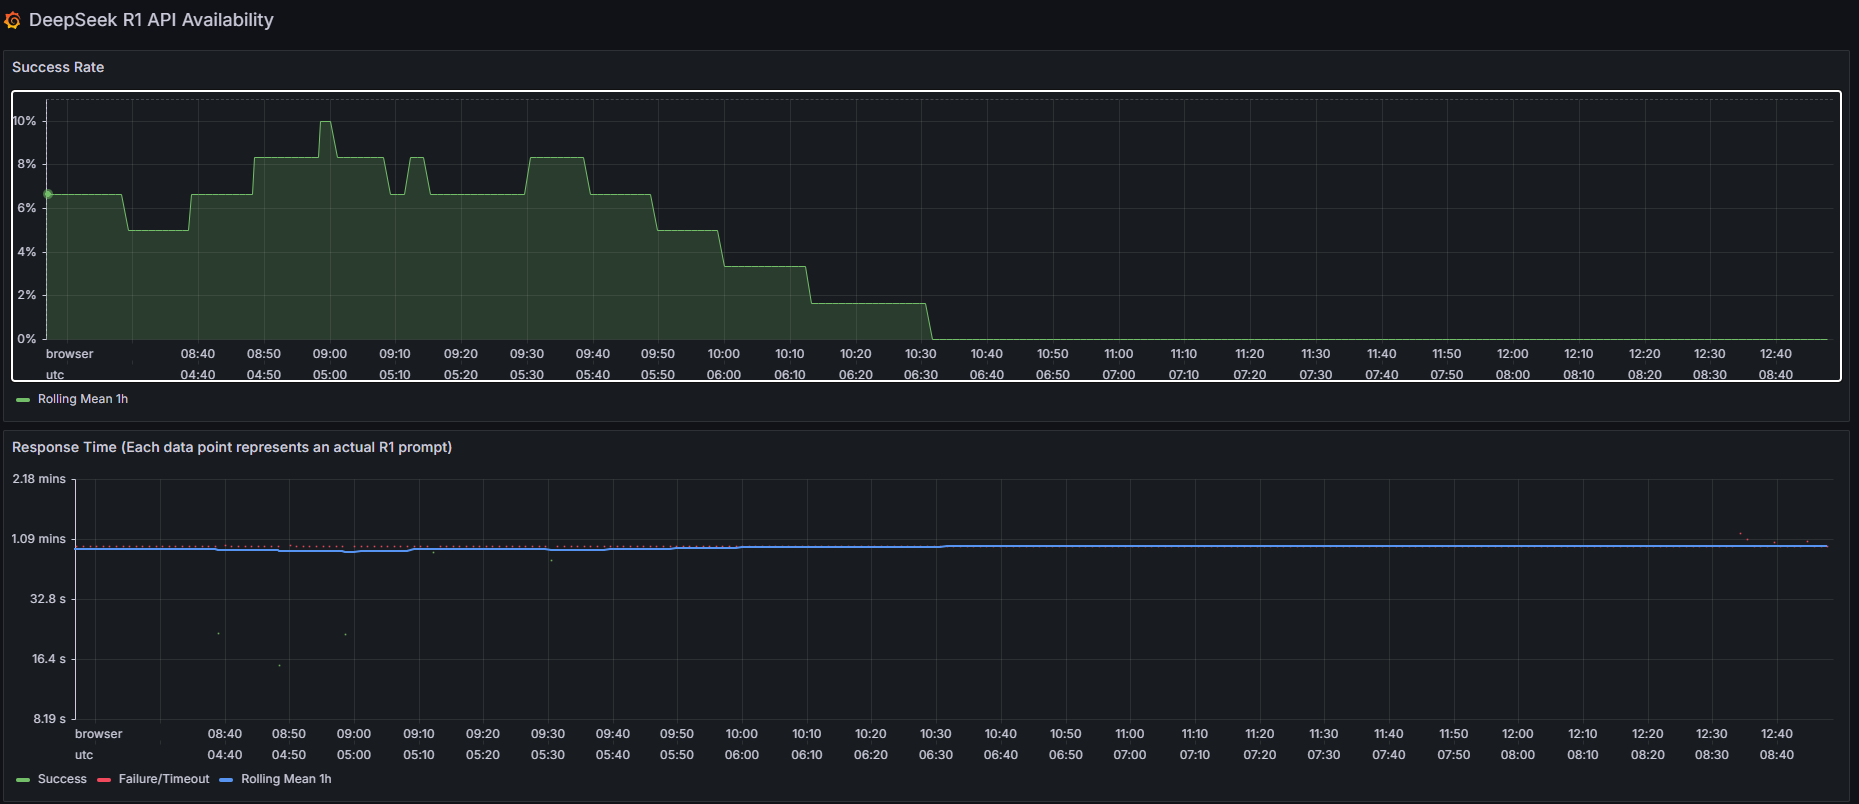The width and height of the screenshot is (1859, 804).
Task: Click the green color swatch of the Success Rate legend
Action: point(23,400)
